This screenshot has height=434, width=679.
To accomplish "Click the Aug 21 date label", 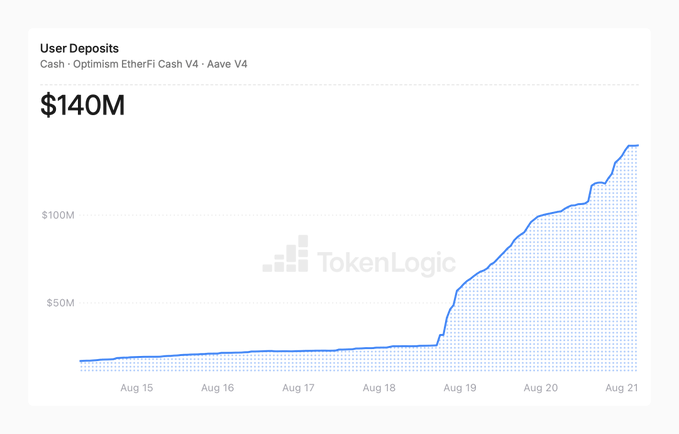I will [621, 388].
